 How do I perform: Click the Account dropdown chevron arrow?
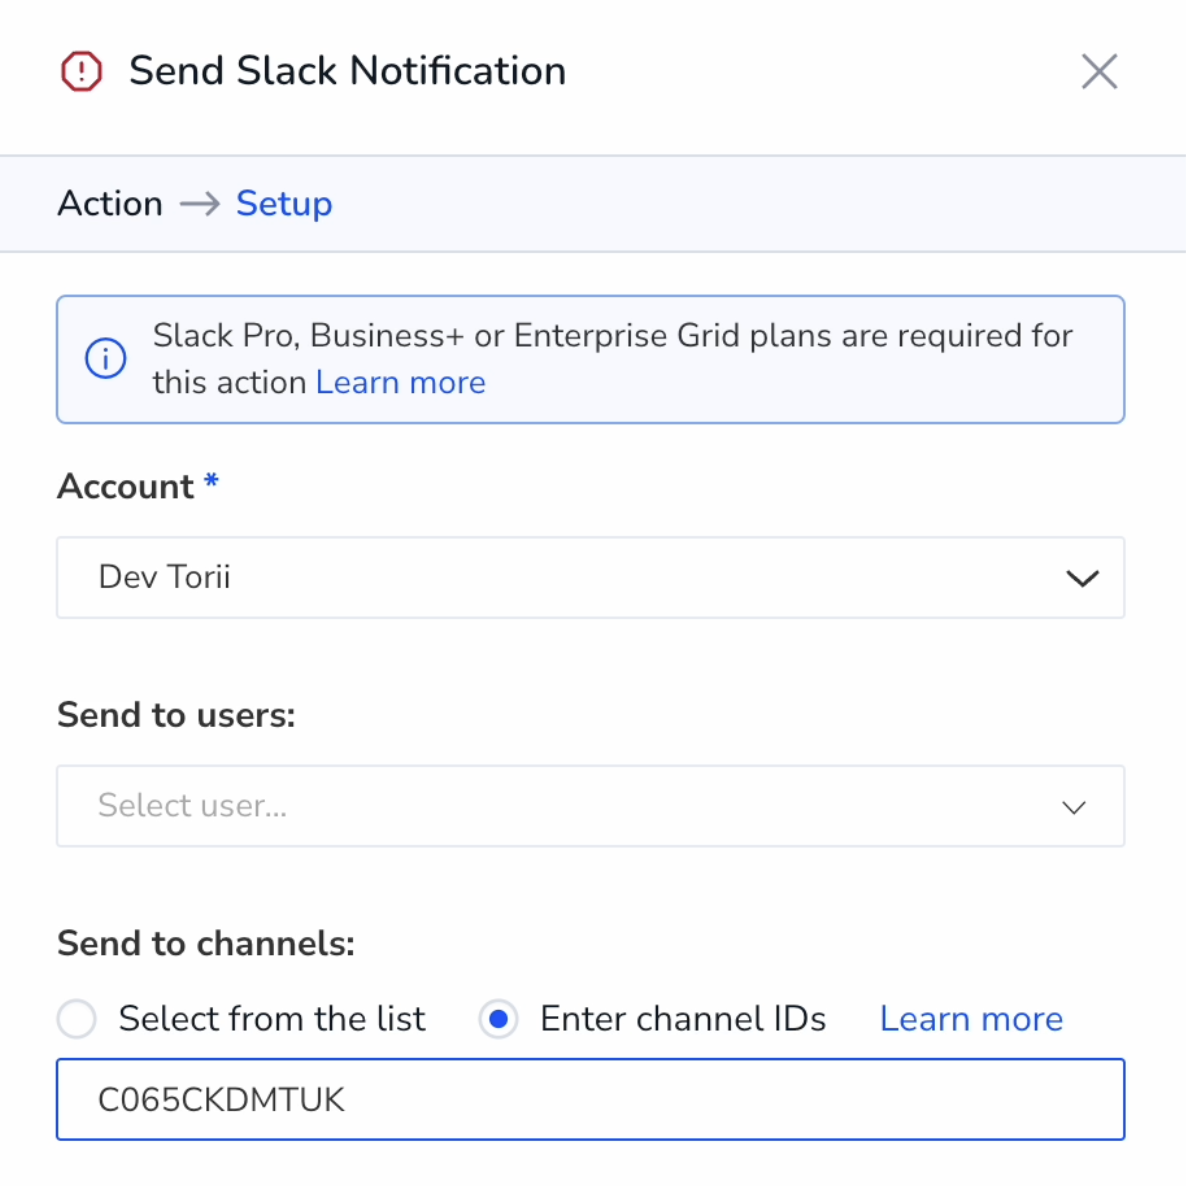pos(1082,579)
